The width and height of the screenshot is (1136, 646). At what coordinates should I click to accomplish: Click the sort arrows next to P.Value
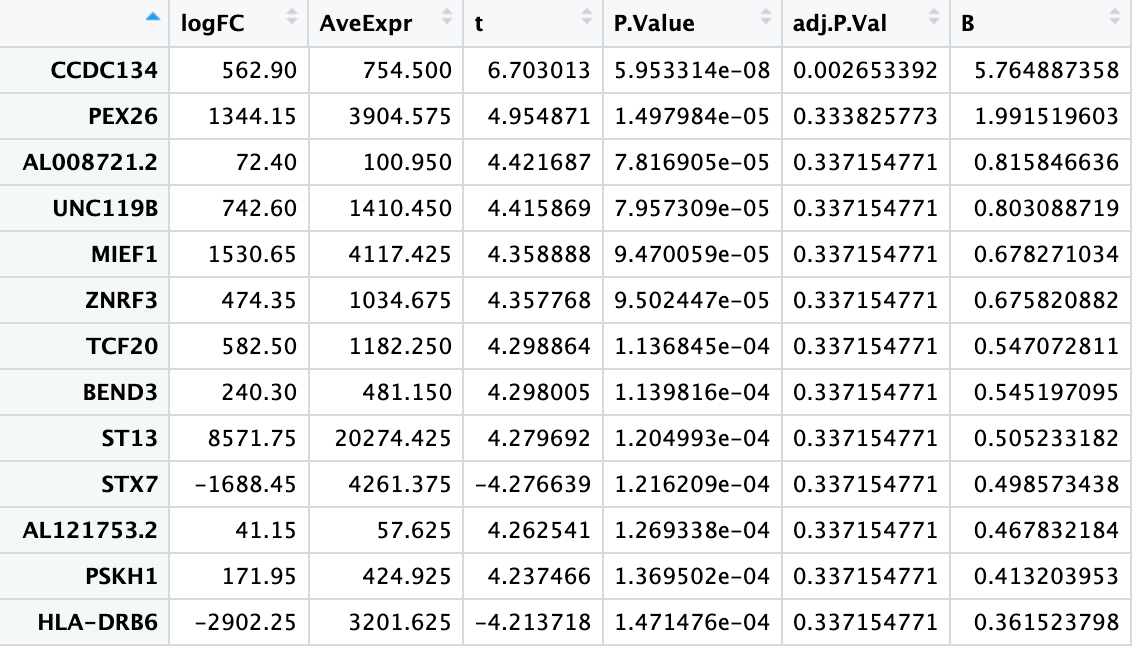765,17
